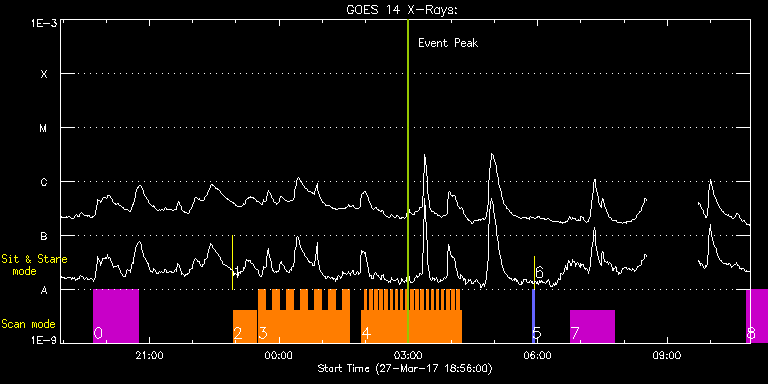Click the green Event Peak vertical line

click(408, 181)
